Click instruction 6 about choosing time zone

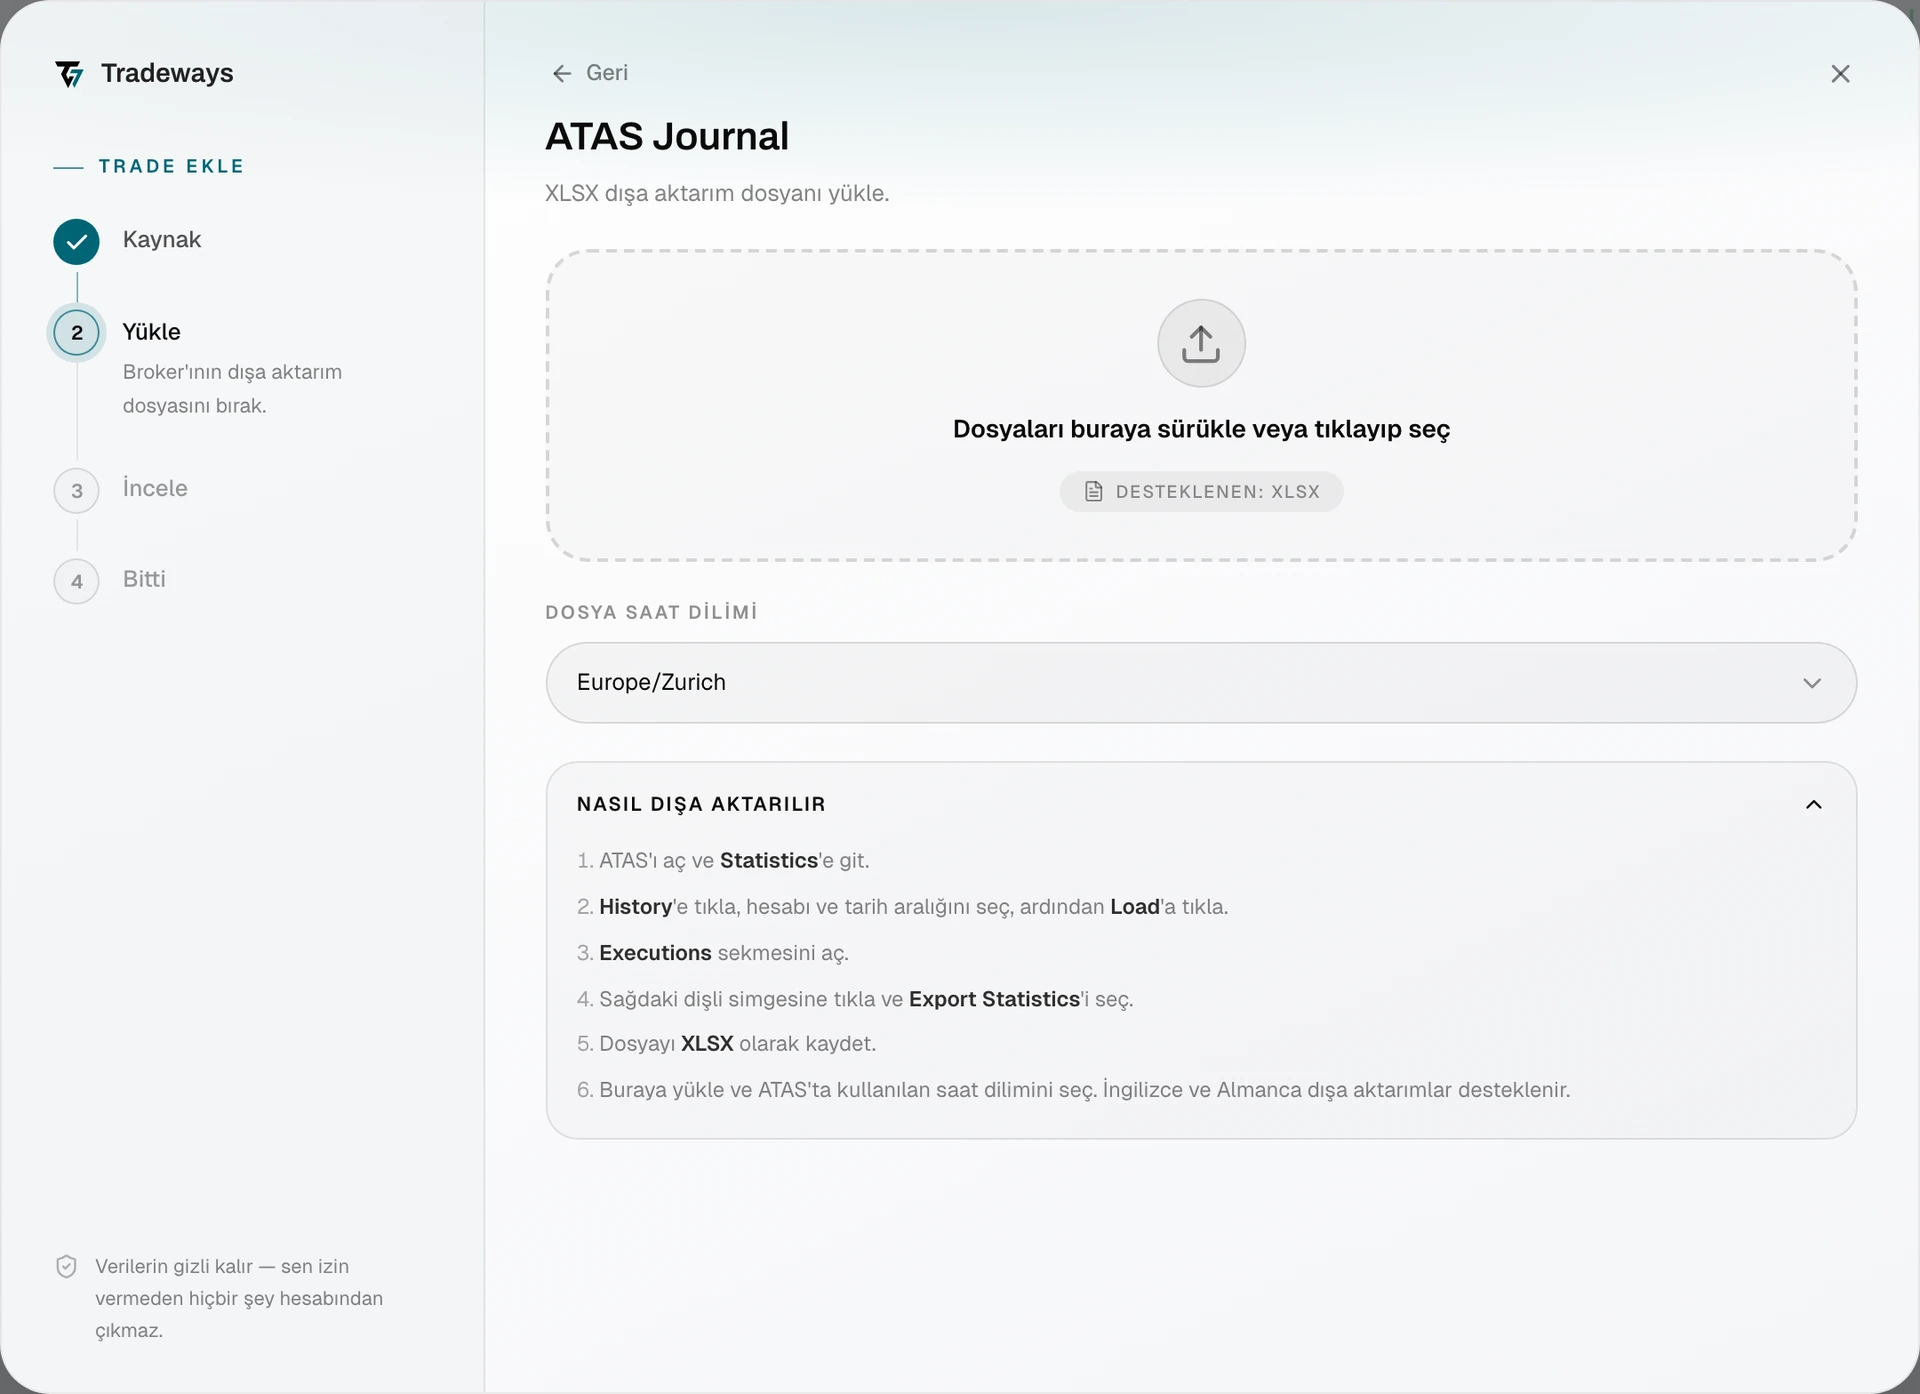pos(1073,1090)
